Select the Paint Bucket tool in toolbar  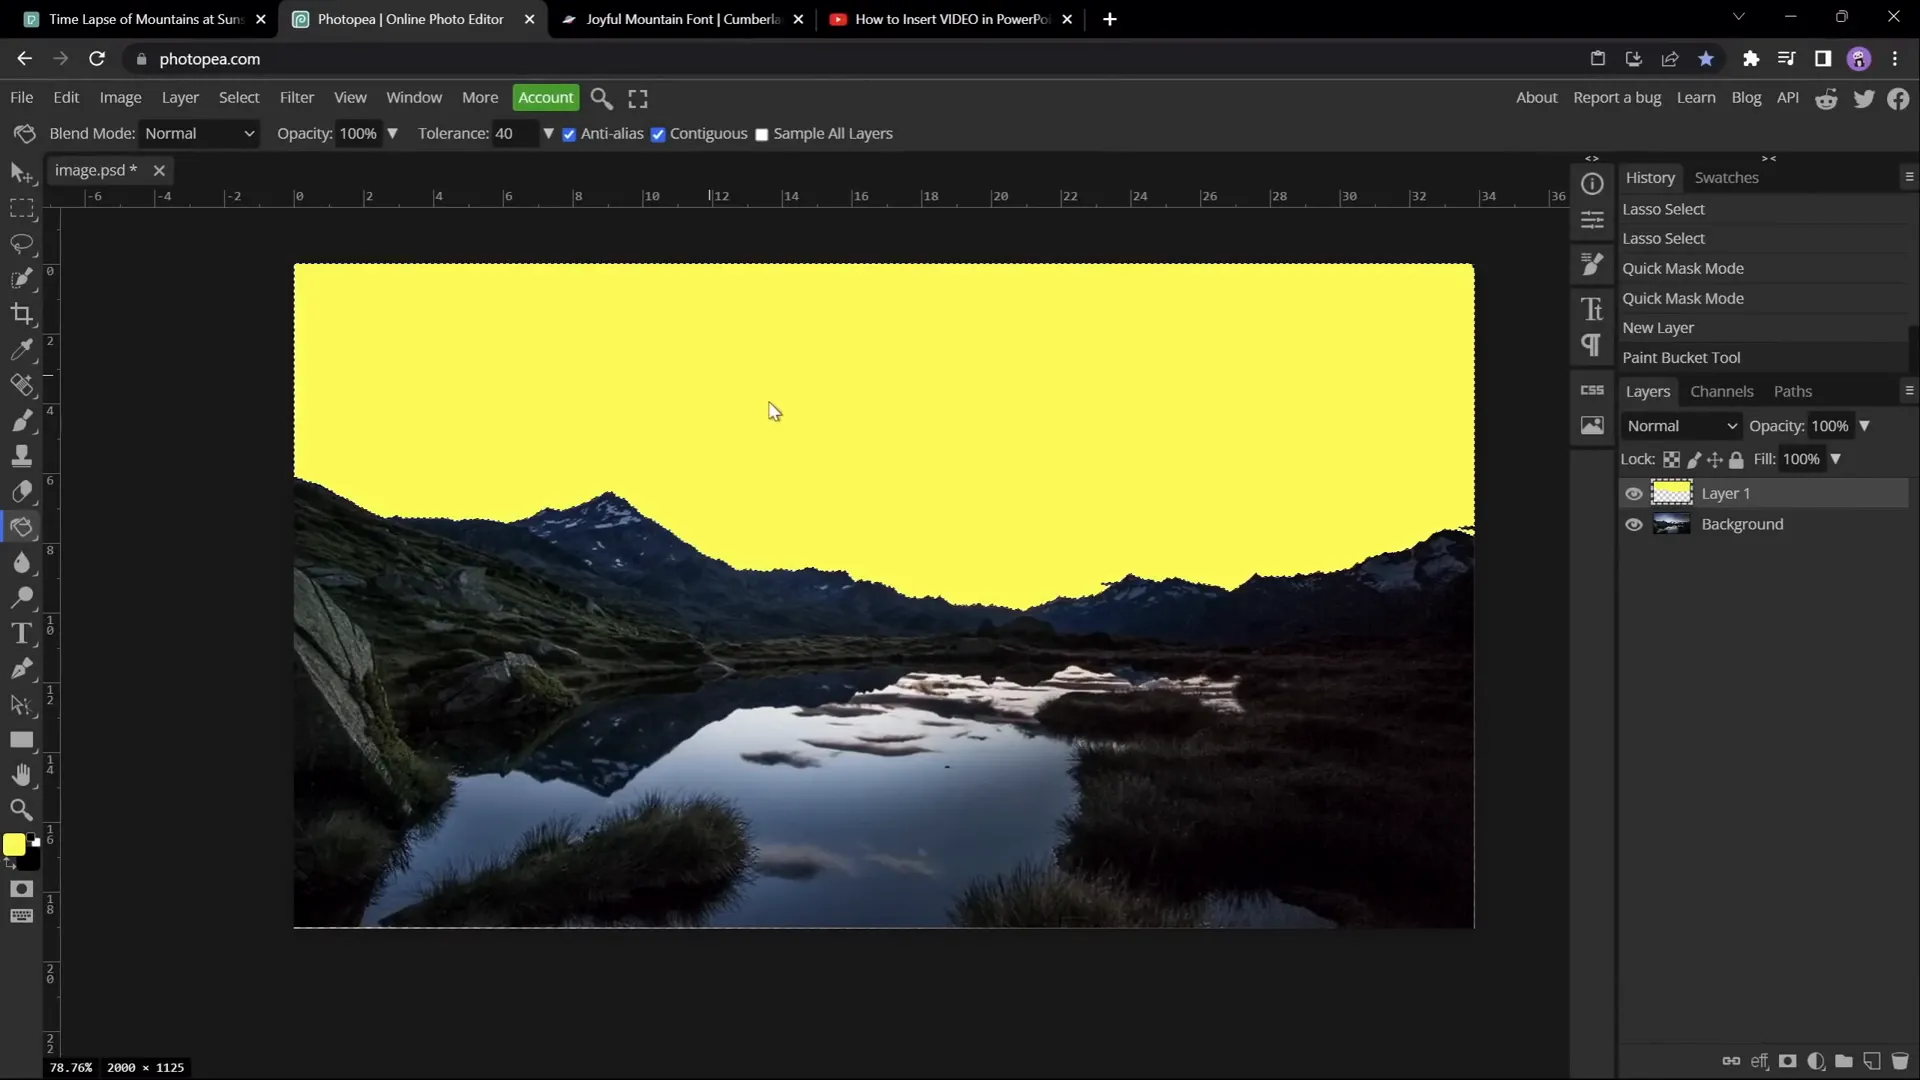click(21, 527)
